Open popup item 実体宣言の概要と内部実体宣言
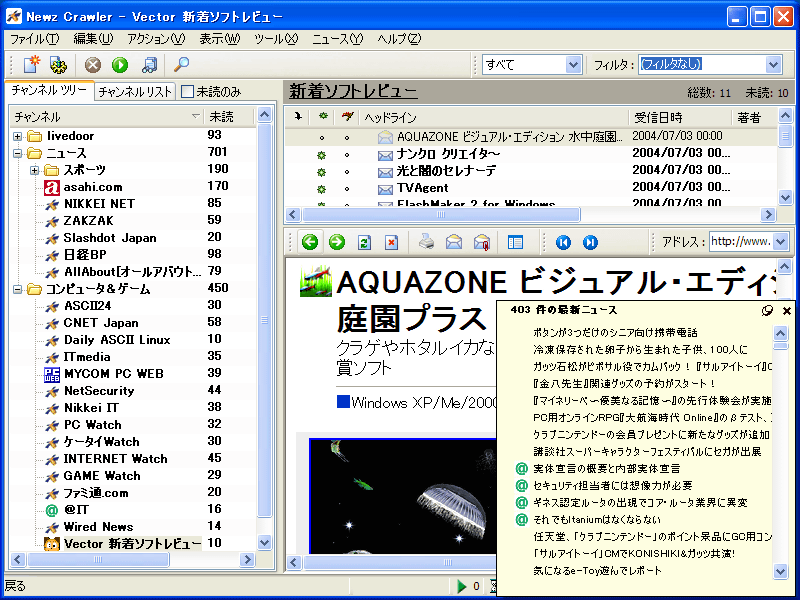Viewport: 800px width, 600px height. click(606, 468)
